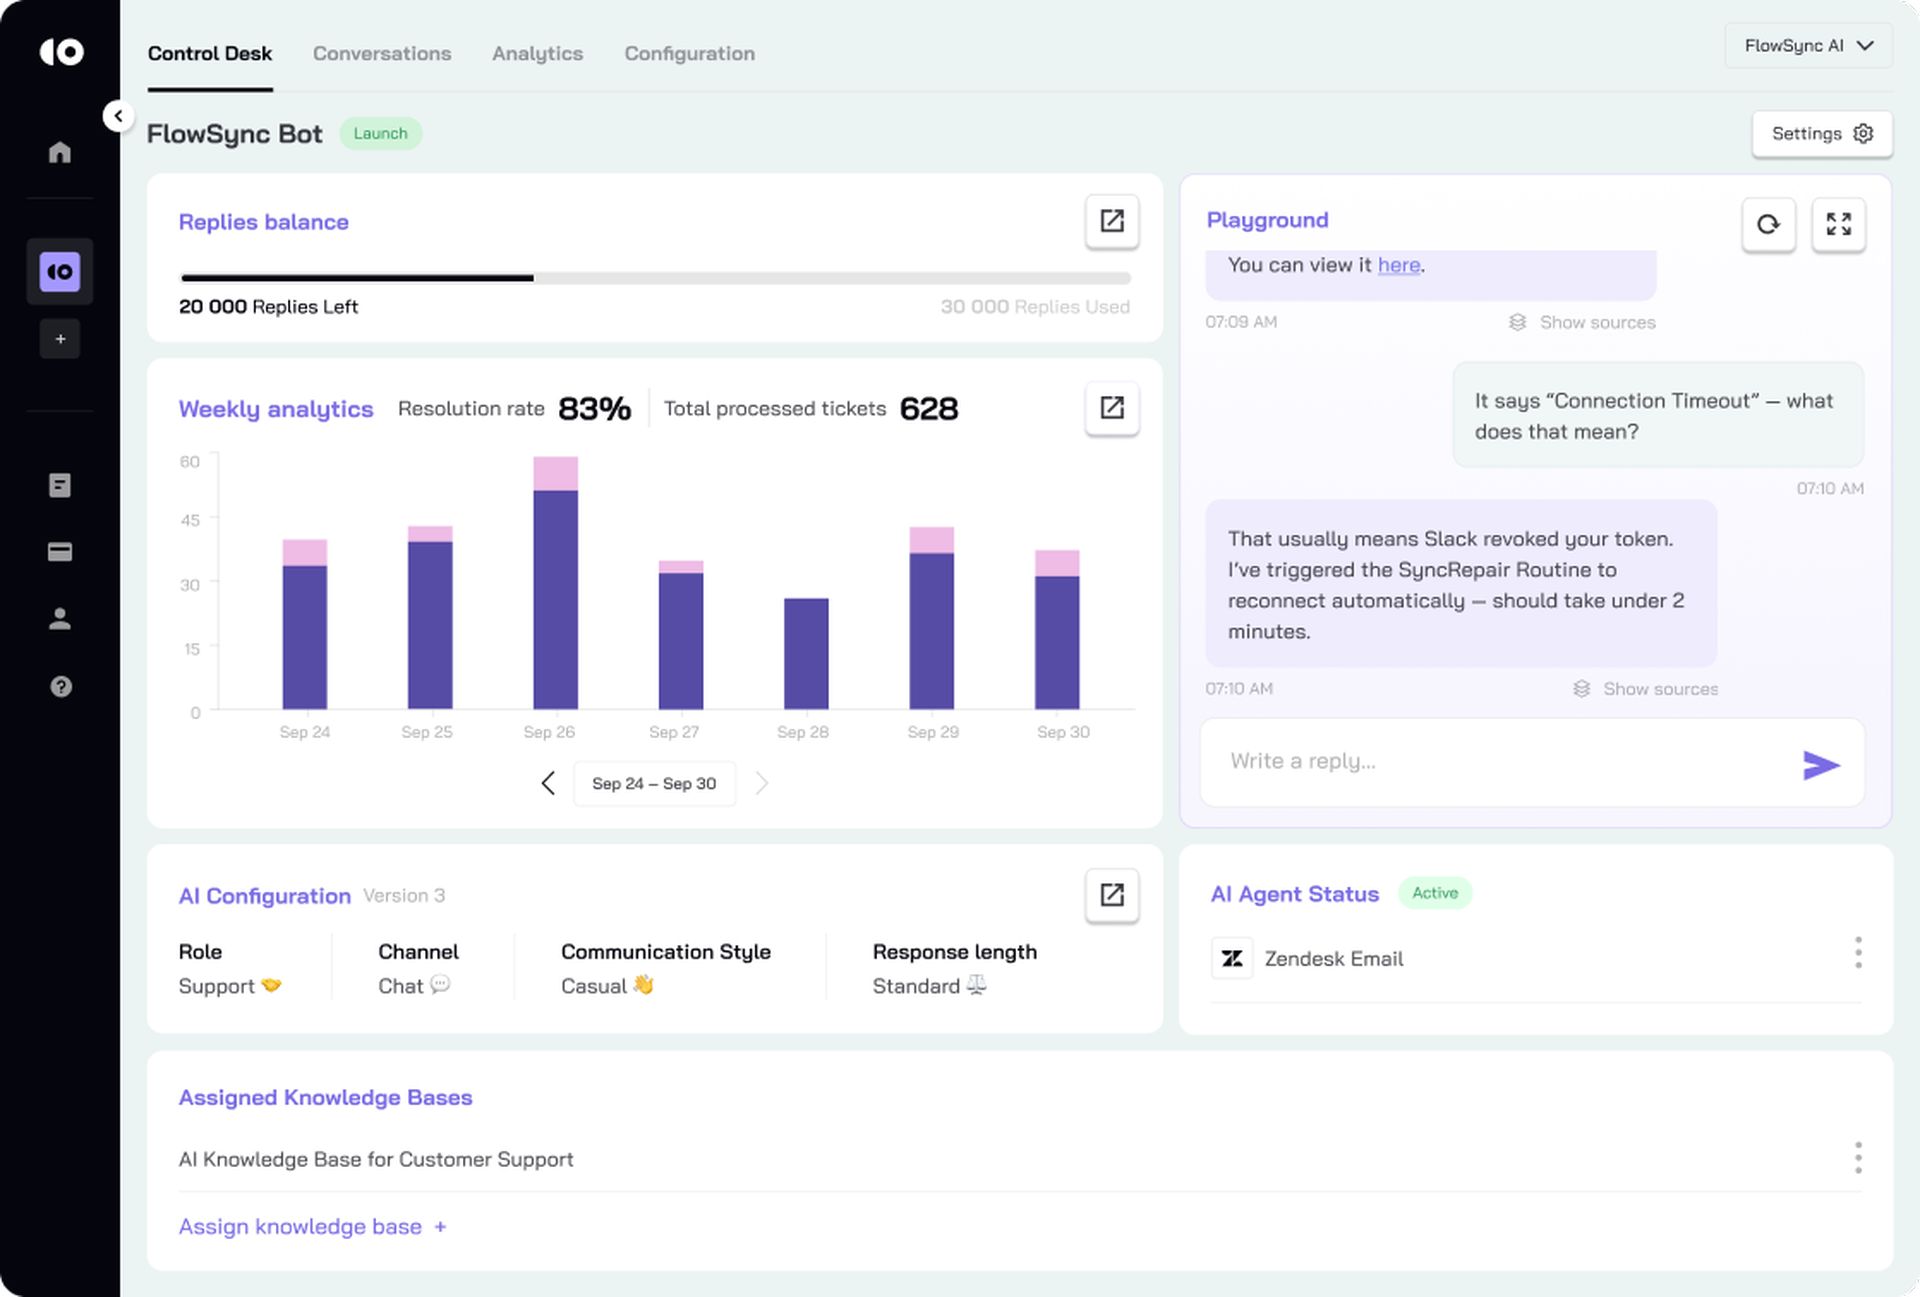Open the Analytics tab
1920x1297 pixels.
pos(537,54)
